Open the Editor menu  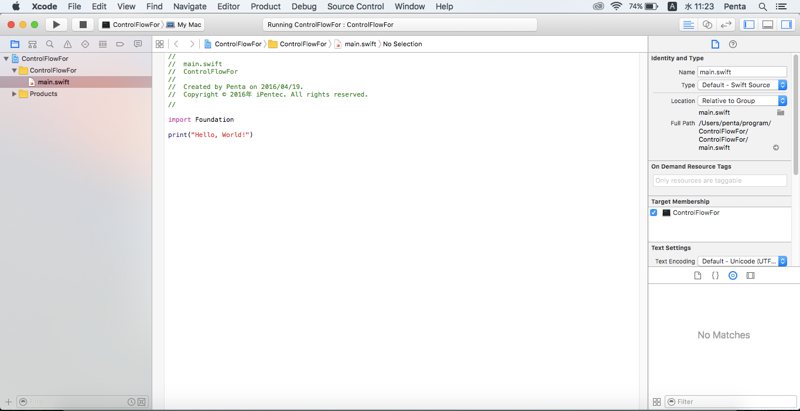pyautogui.click(x=229, y=7)
